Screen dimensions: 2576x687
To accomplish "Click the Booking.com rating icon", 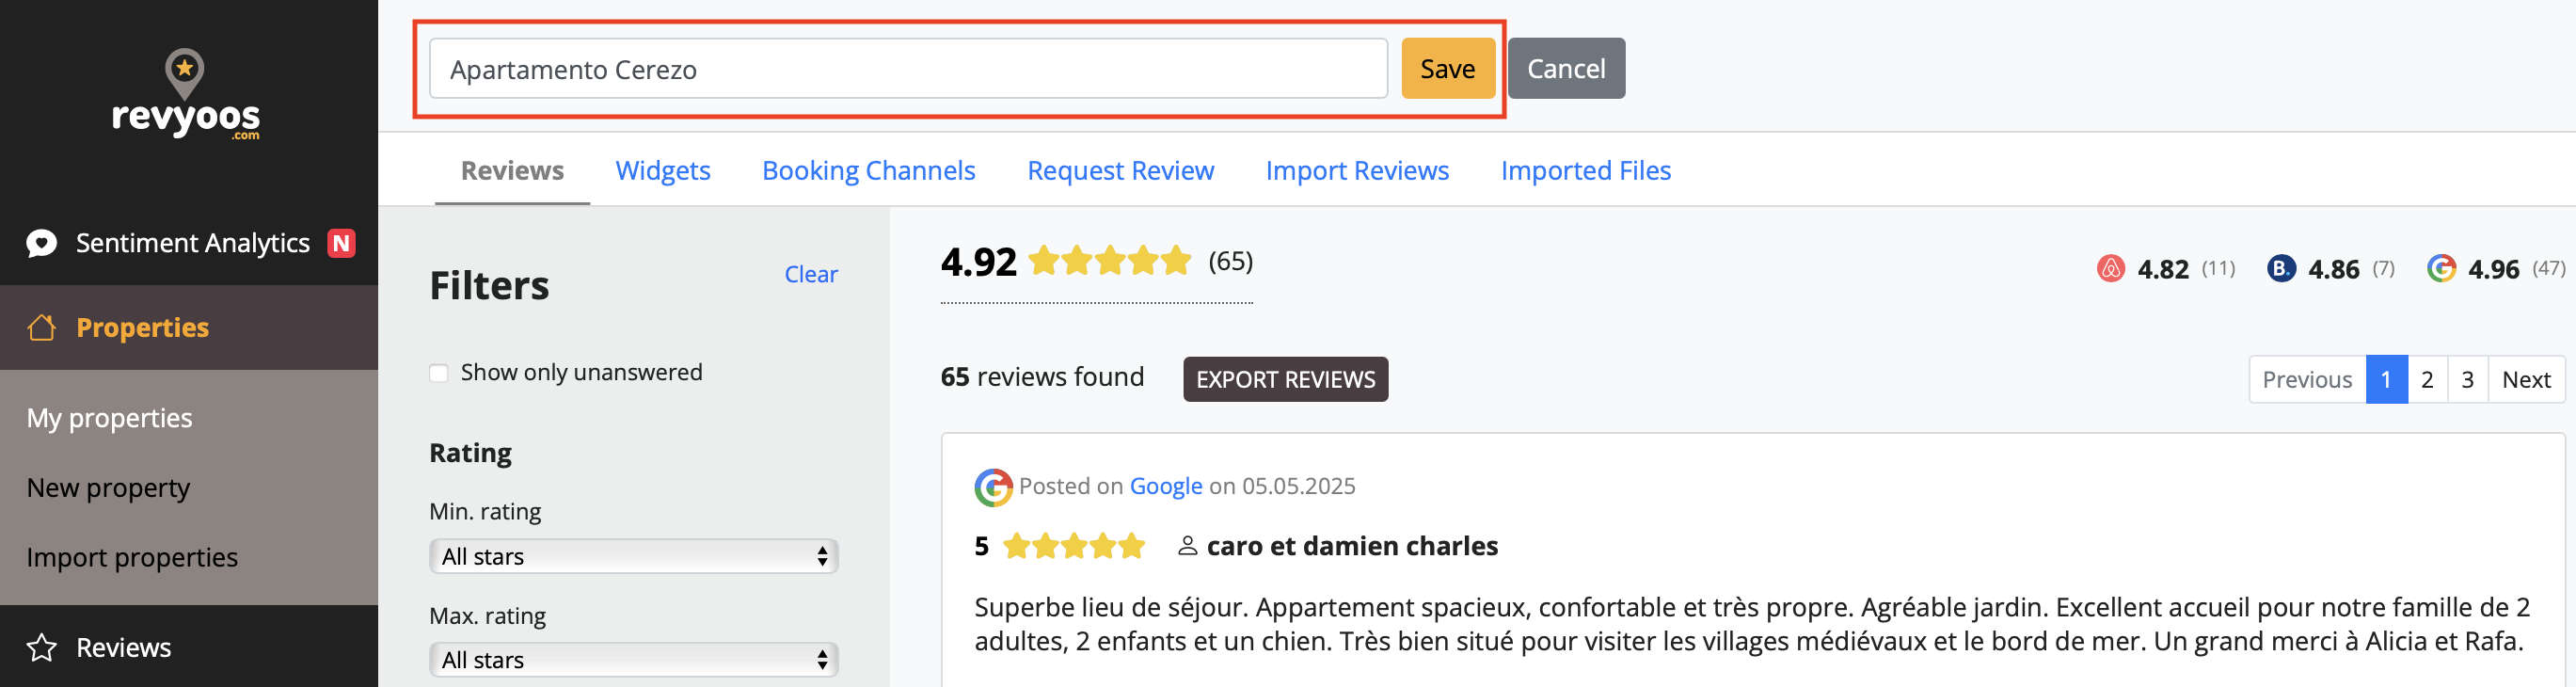I will point(2281,269).
